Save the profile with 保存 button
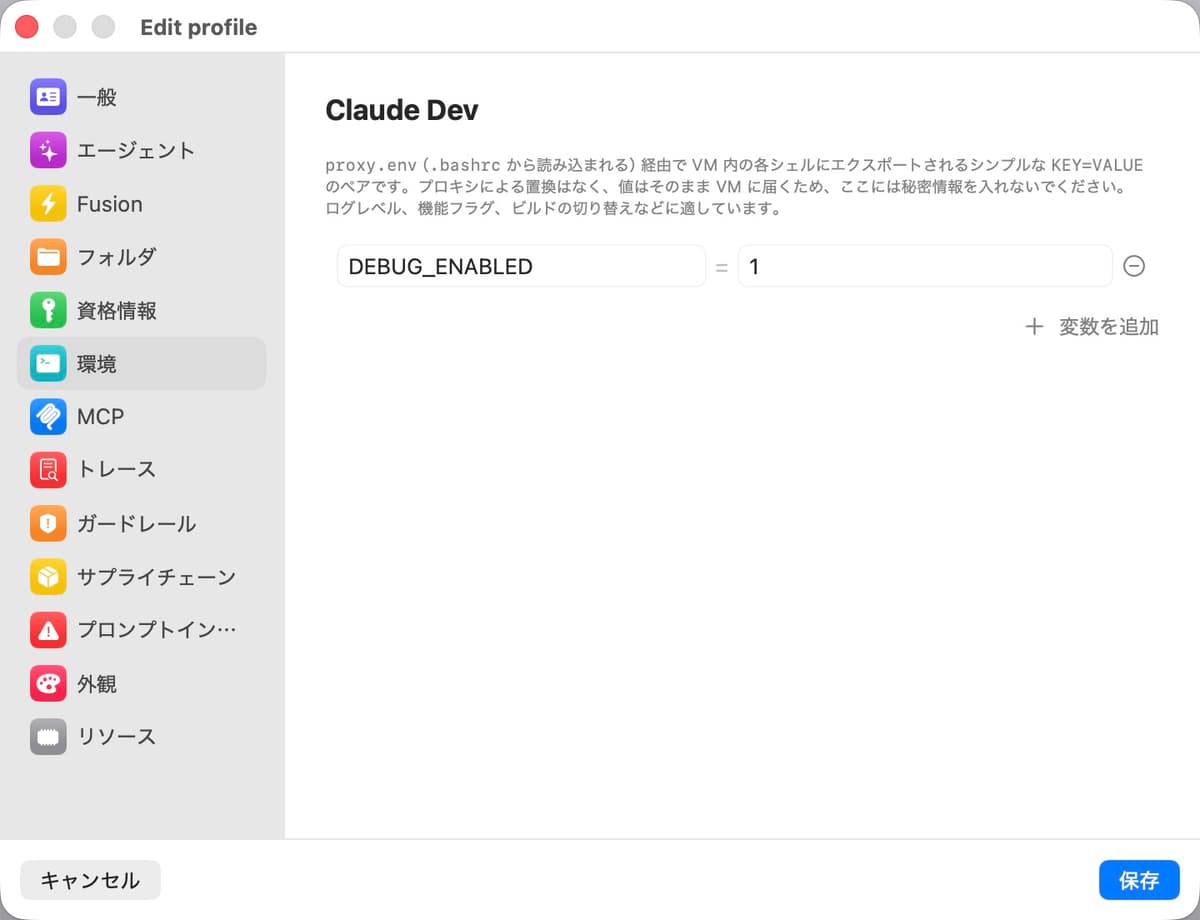This screenshot has width=1200, height=920. (x=1139, y=880)
